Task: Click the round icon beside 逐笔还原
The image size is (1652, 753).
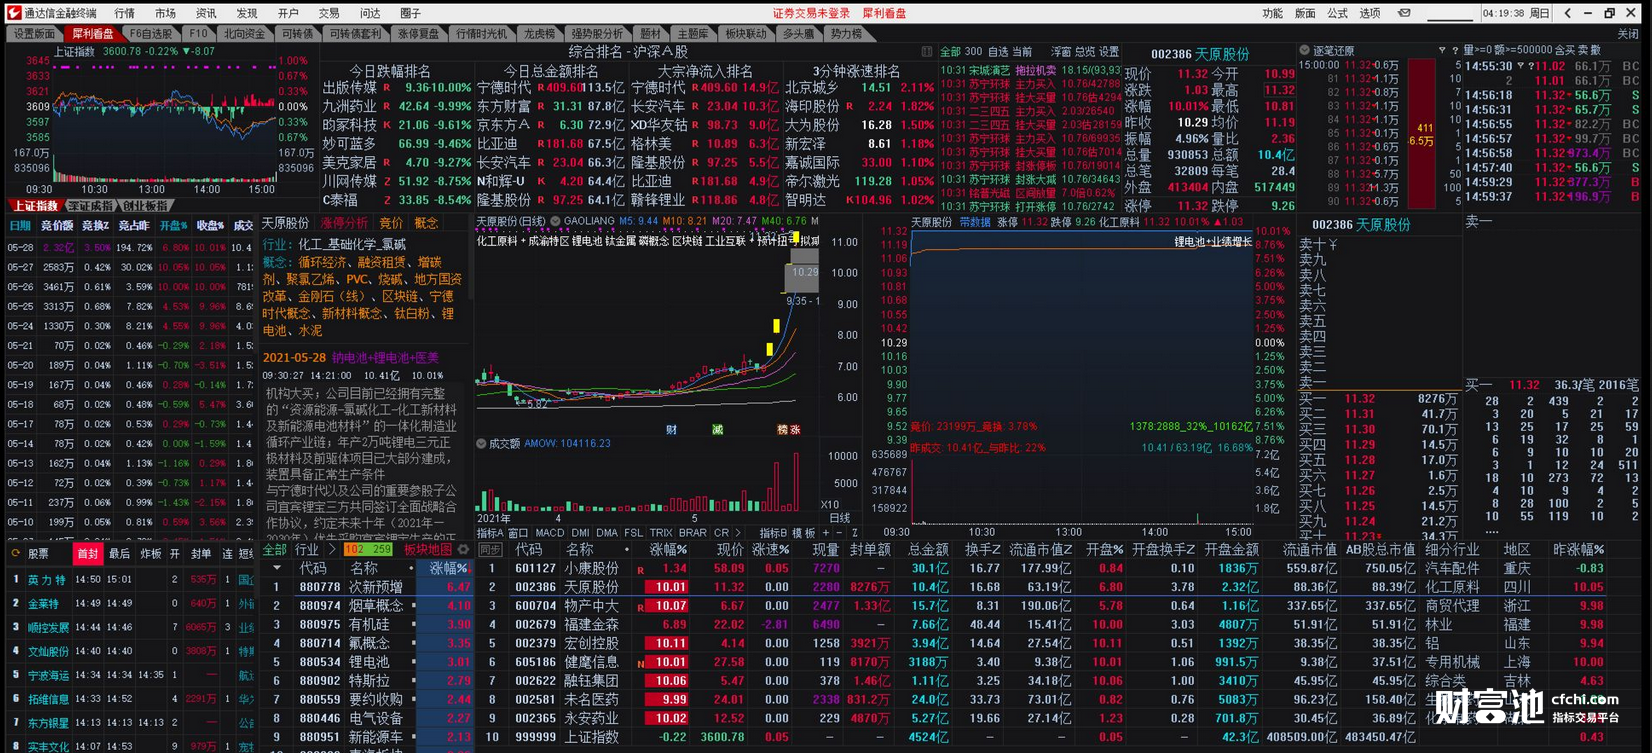Action: point(1304,50)
